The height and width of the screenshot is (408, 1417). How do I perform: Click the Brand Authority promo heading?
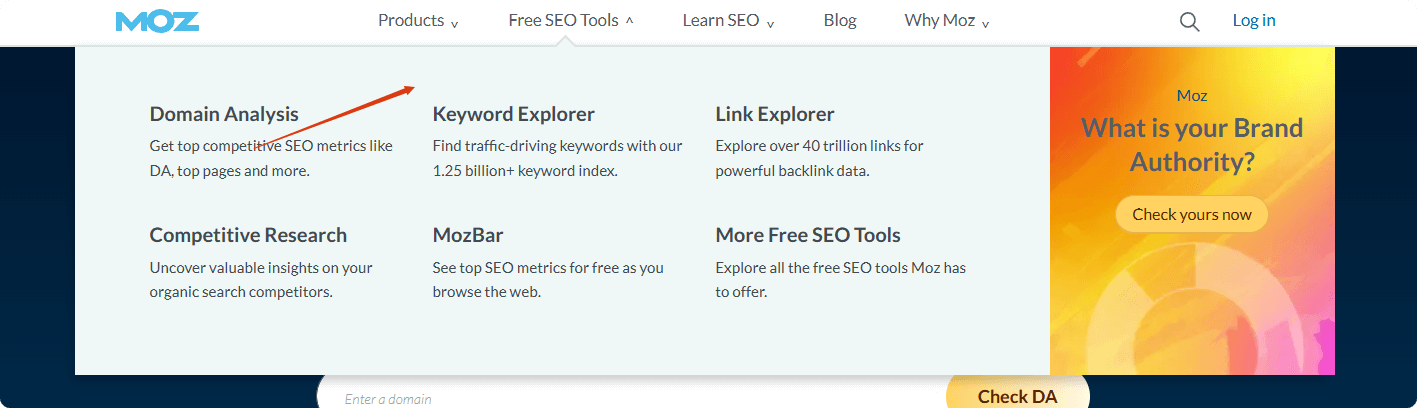pos(1192,144)
